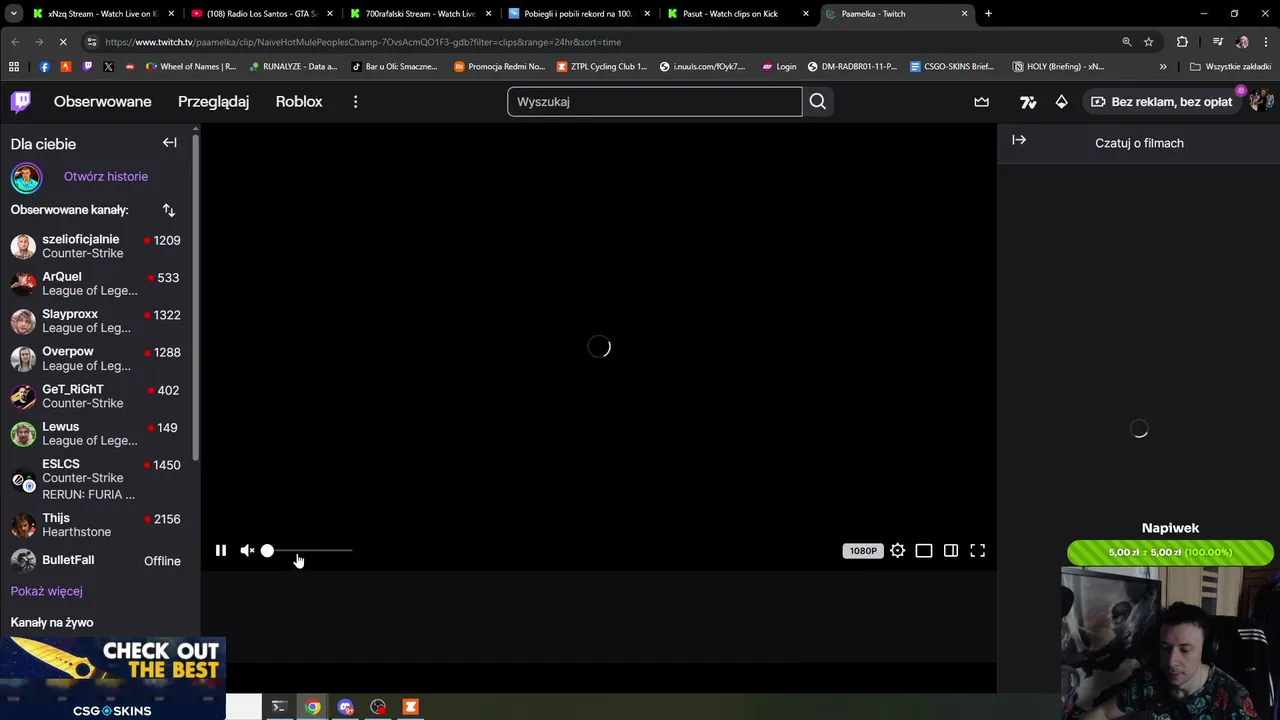Screen dimensions: 1280x720
Task: Open the zoom magnifier icon in address bar
Action: click(x=1126, y=42)
